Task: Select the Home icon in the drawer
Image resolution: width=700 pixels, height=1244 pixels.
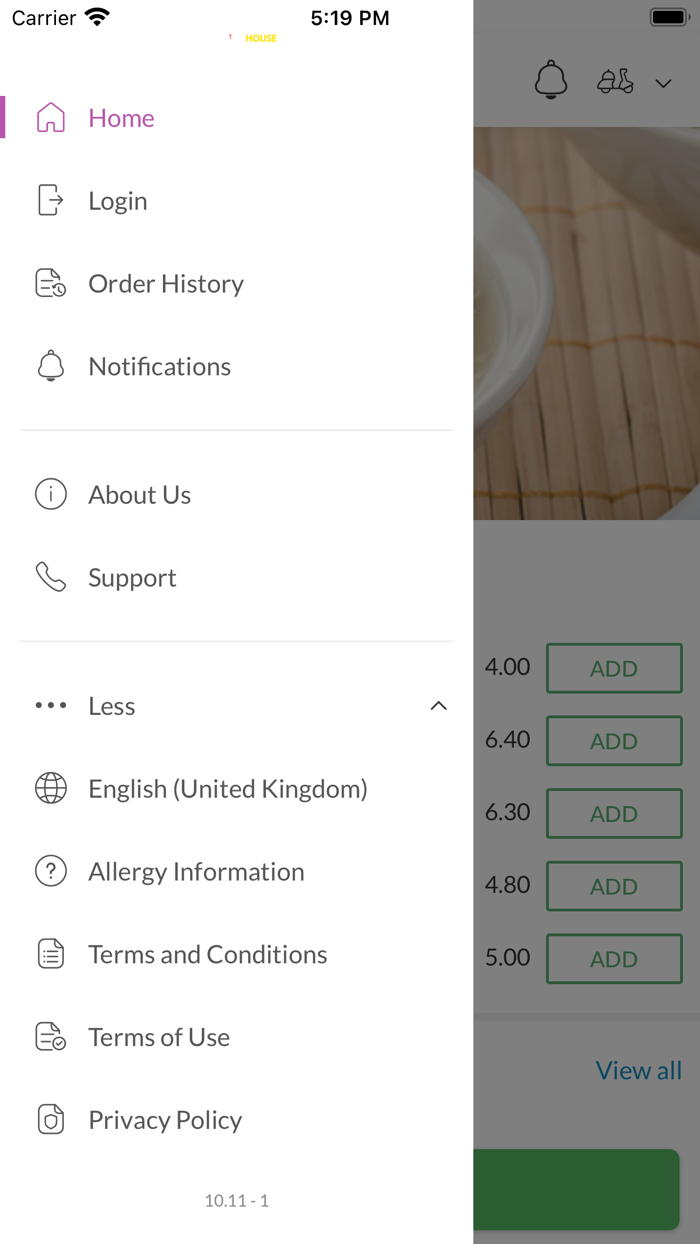Action: (x=50, y=118)
